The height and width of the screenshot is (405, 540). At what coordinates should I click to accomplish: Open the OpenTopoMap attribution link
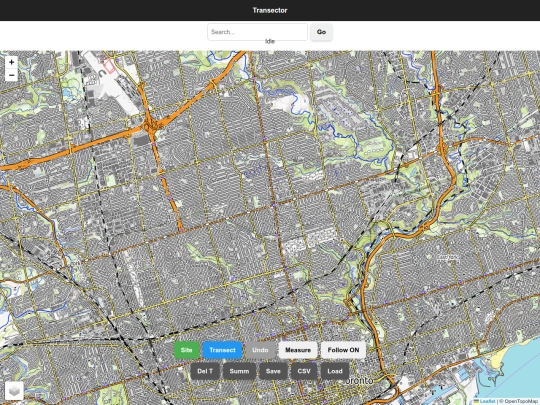coord(522,402)
